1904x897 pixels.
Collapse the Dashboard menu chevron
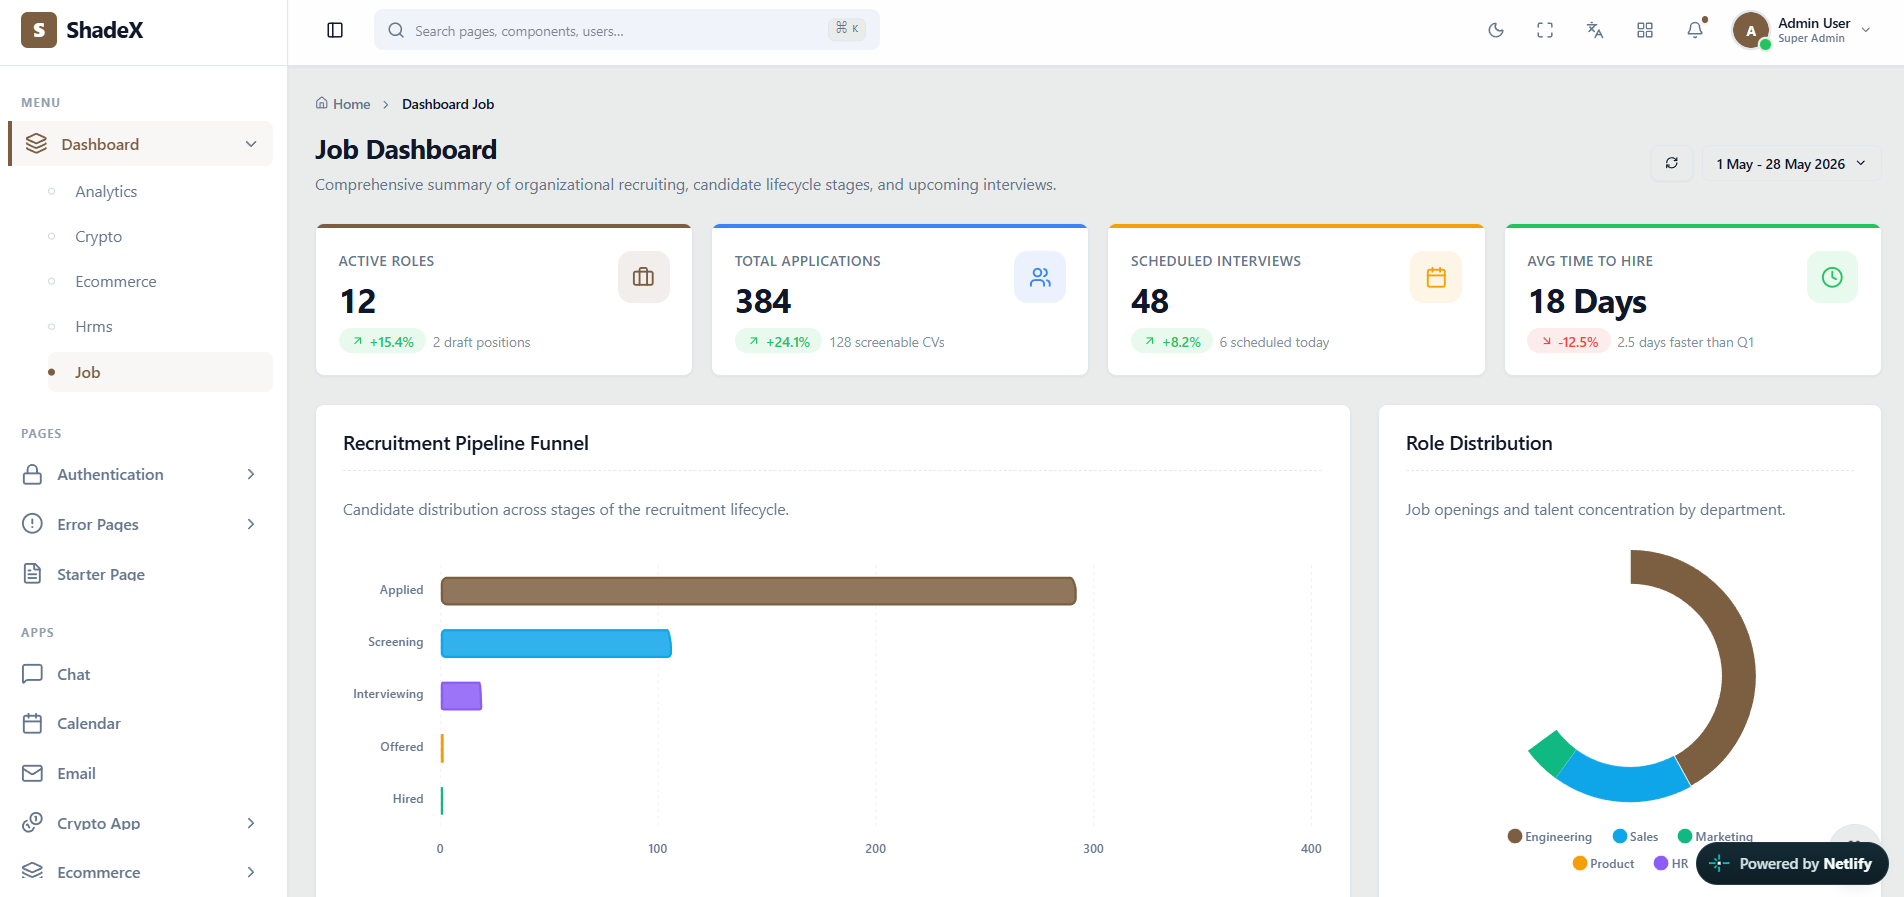point(251,144)
